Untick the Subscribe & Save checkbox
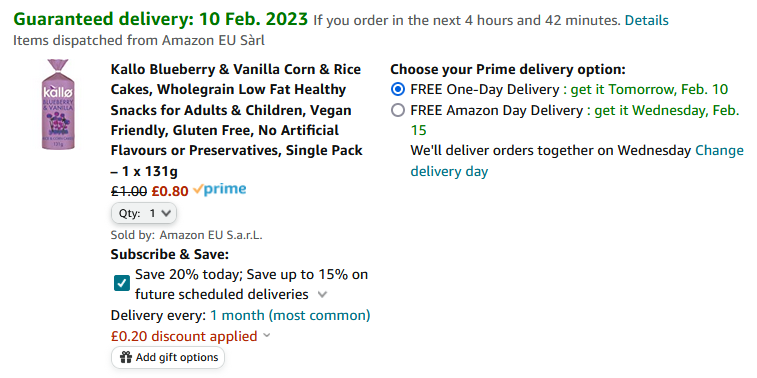Image resolution: width=757 pixels, height=378 pixels. tap(122, 283)
